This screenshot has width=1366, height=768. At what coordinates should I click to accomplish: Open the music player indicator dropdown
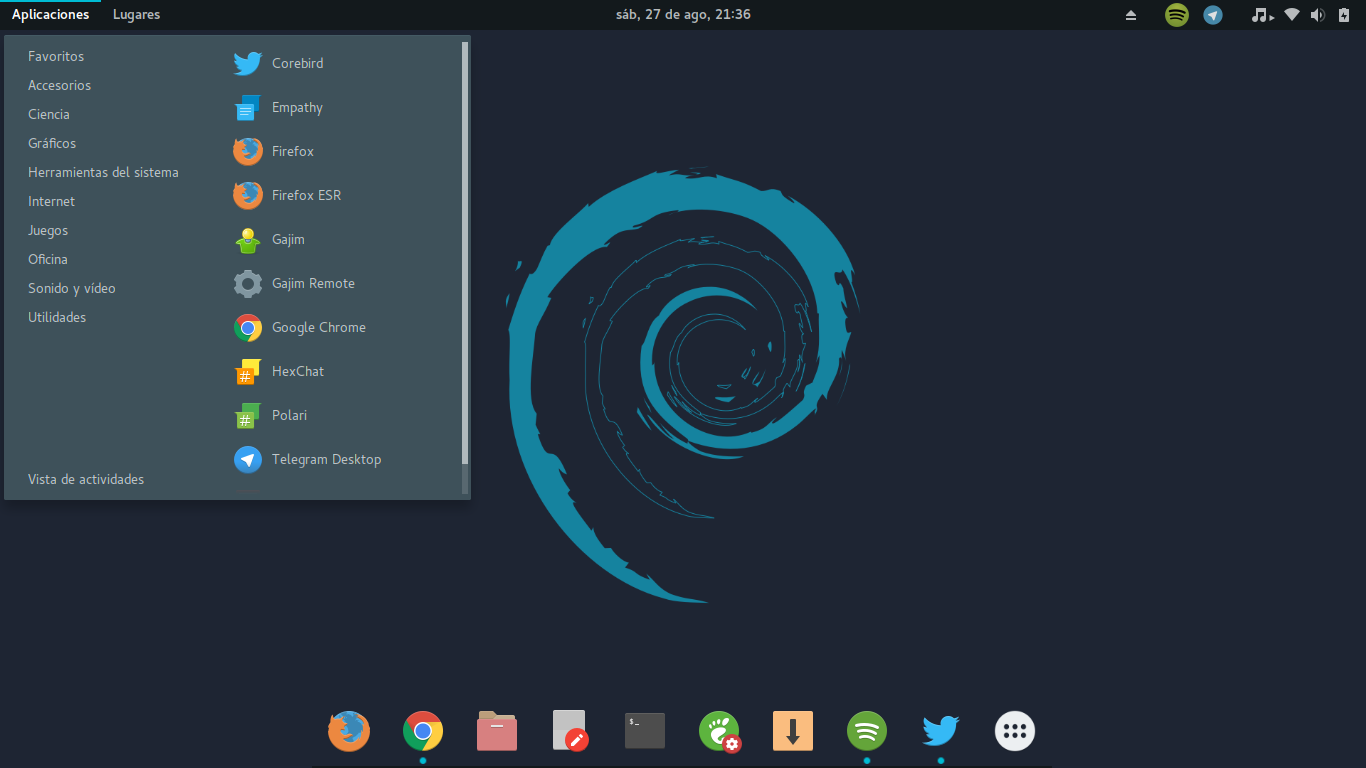click(x=1263, y=15)
